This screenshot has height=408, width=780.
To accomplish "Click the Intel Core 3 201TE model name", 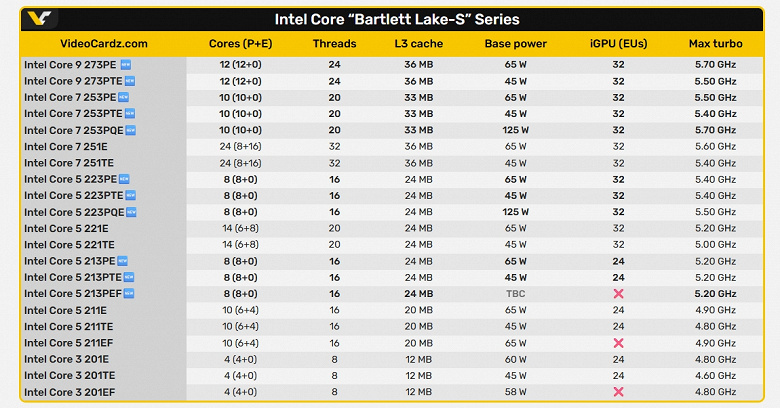I will [x=69, y=375].
